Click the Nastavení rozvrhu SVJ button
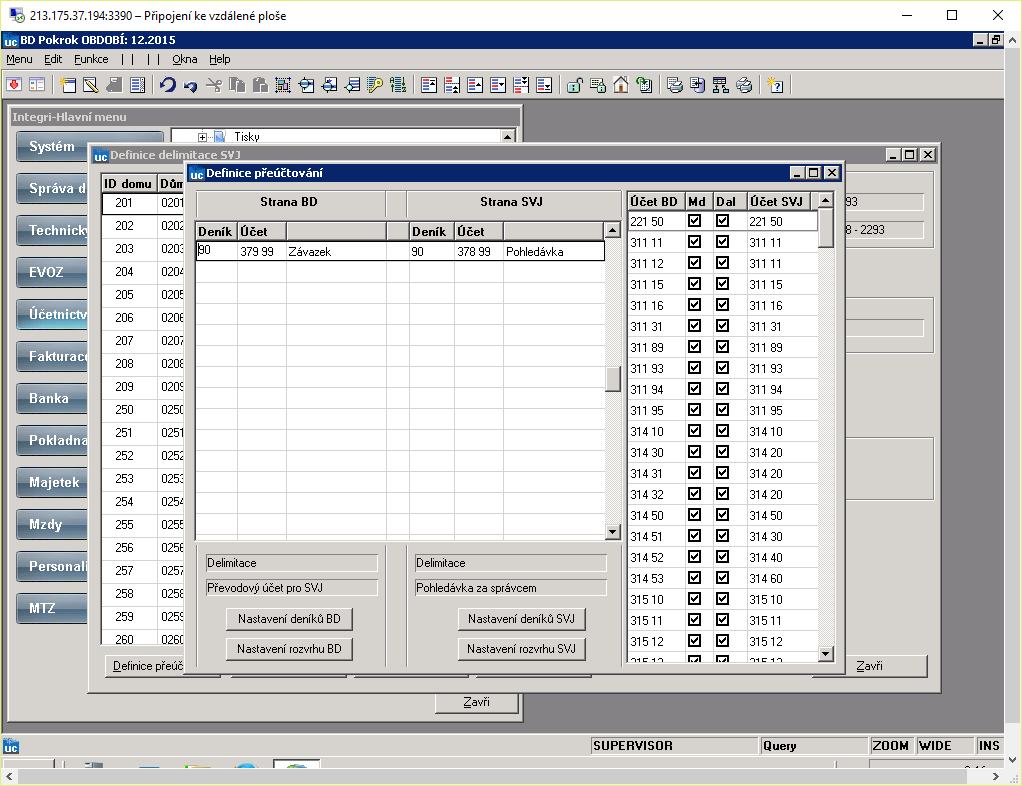Viewport: 1022px width, 786px height. coord(521,648)
